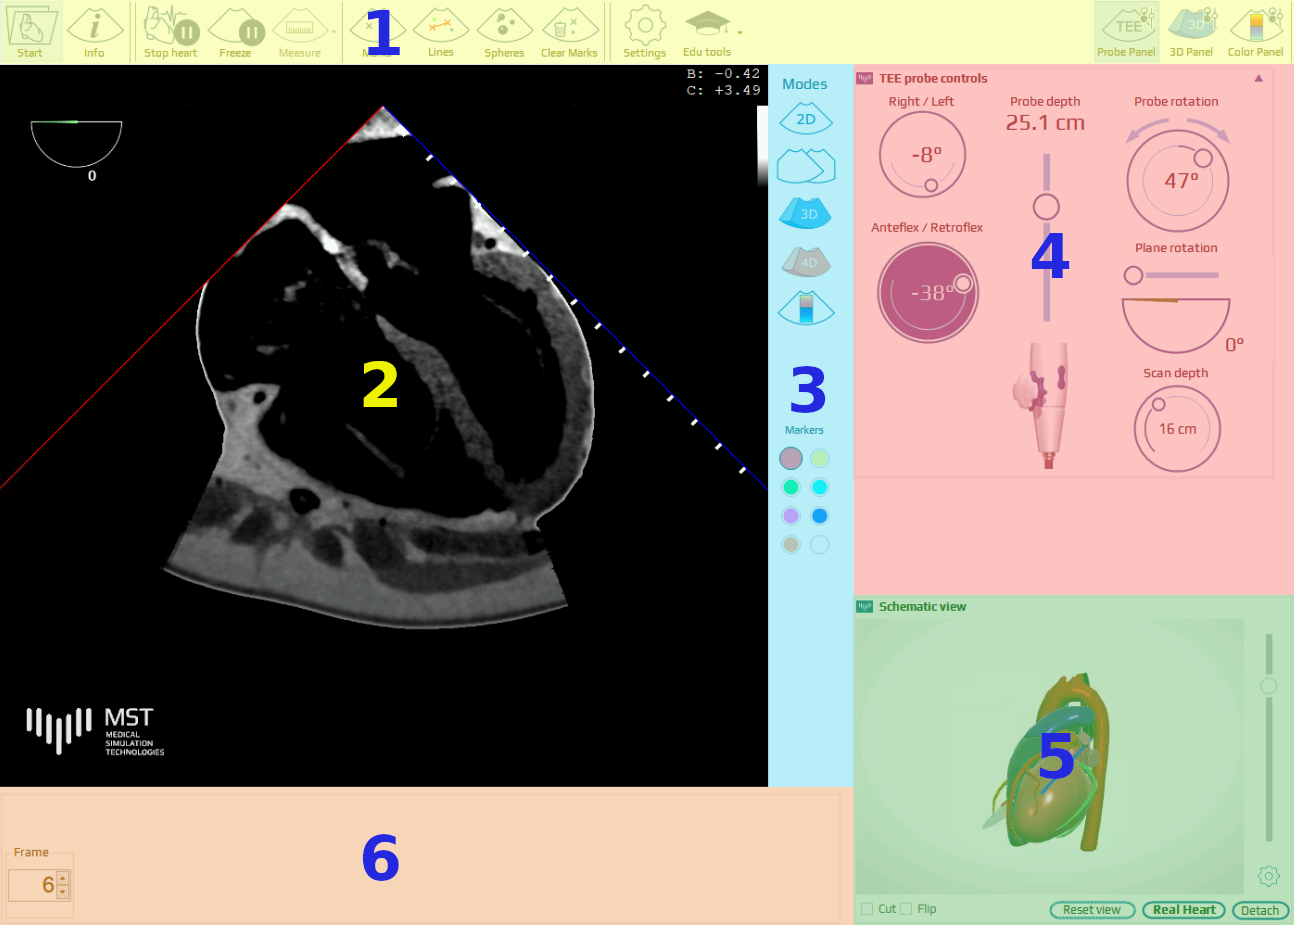Screen dimensions: 1294x925
Task: Click the Real Heart button
Action: click(x=1184, y=910)
